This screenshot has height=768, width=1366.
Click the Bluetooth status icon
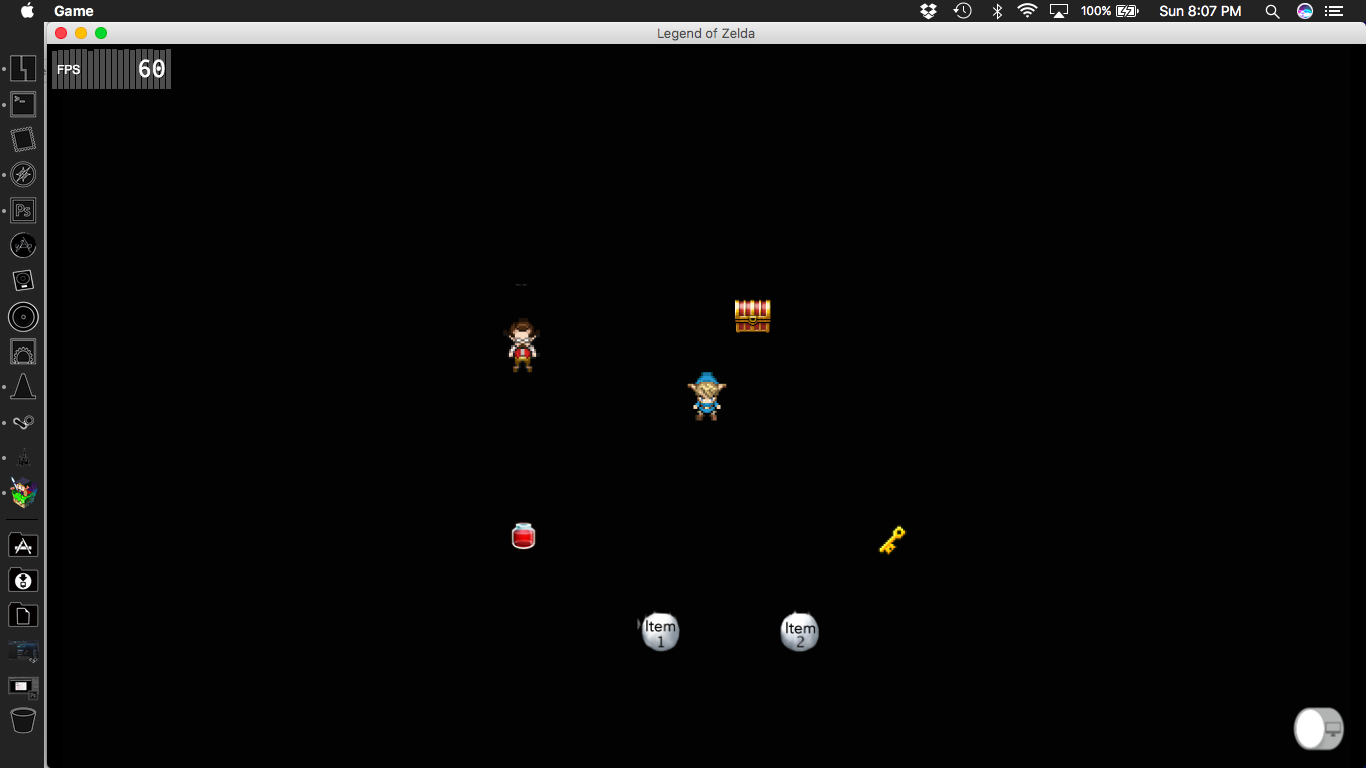[x=997, y=11]
